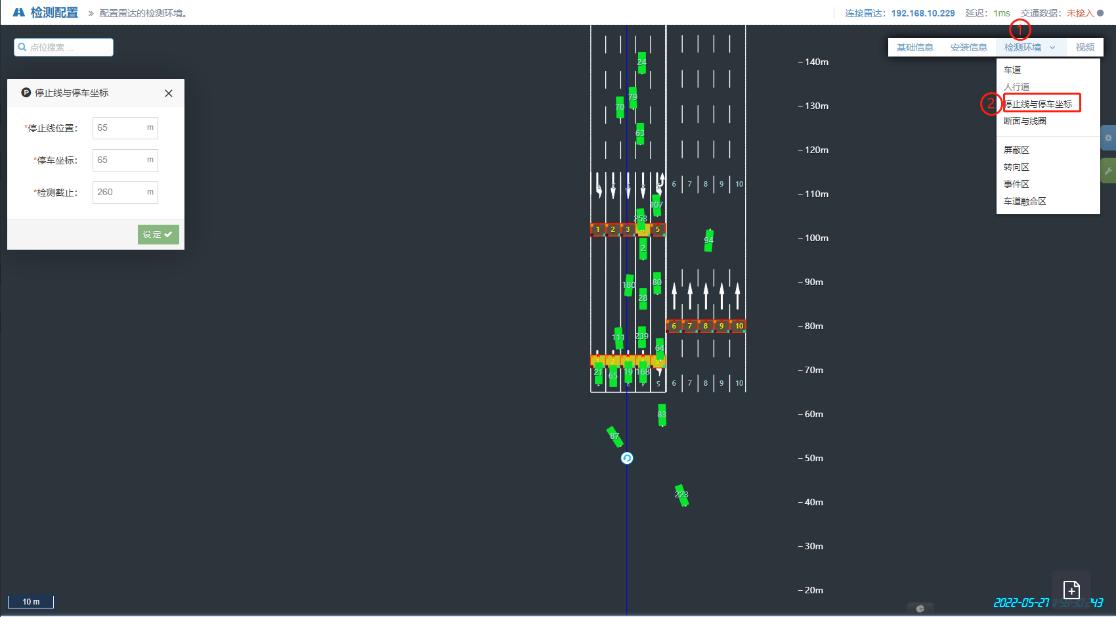Click the 停止线位置 input field
The image size is (1116, 617).
click(x=124, y=128)
